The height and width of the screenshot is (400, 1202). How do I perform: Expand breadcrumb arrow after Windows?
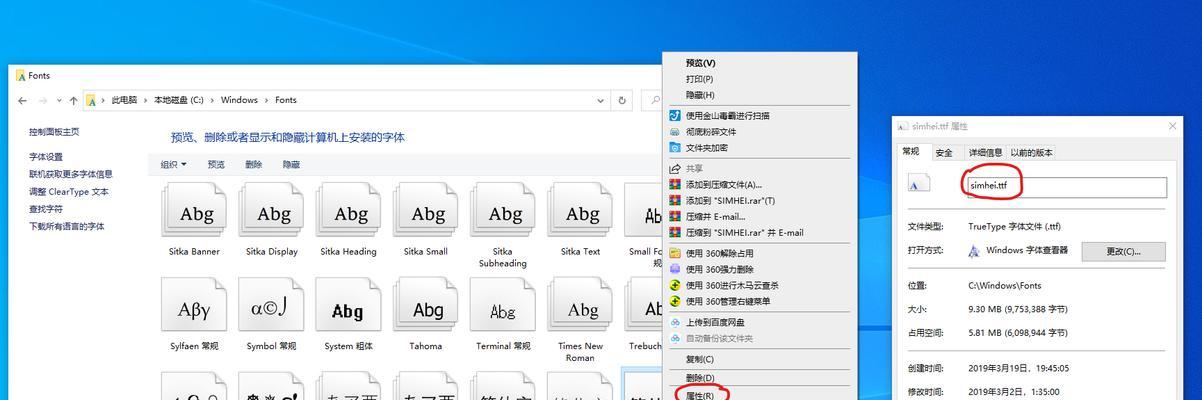pos(267,100)
